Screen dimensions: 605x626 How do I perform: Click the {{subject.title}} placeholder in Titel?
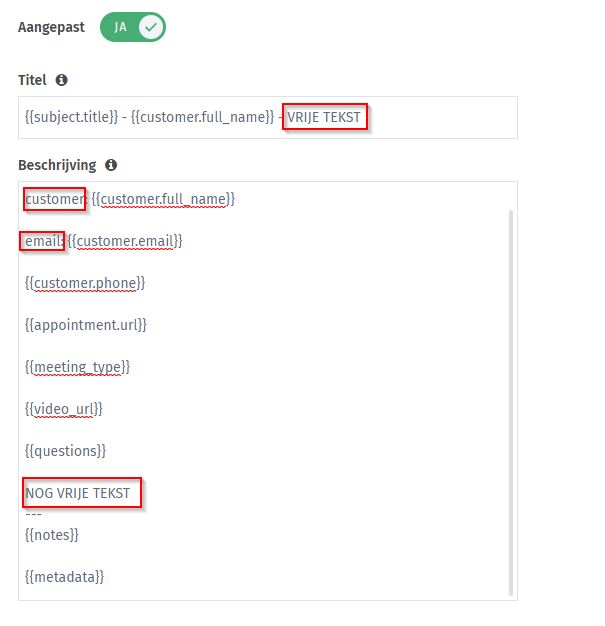71,117
